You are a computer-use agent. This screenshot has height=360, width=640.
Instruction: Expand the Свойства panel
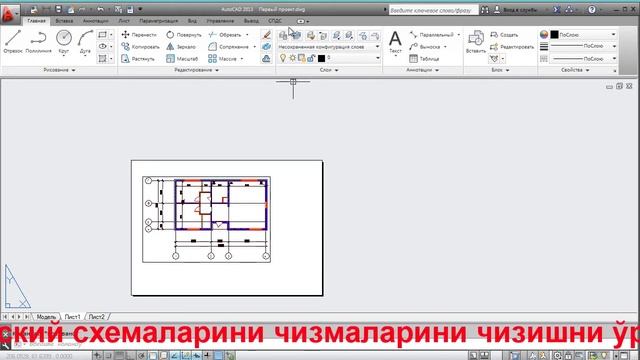pos(575,70)
